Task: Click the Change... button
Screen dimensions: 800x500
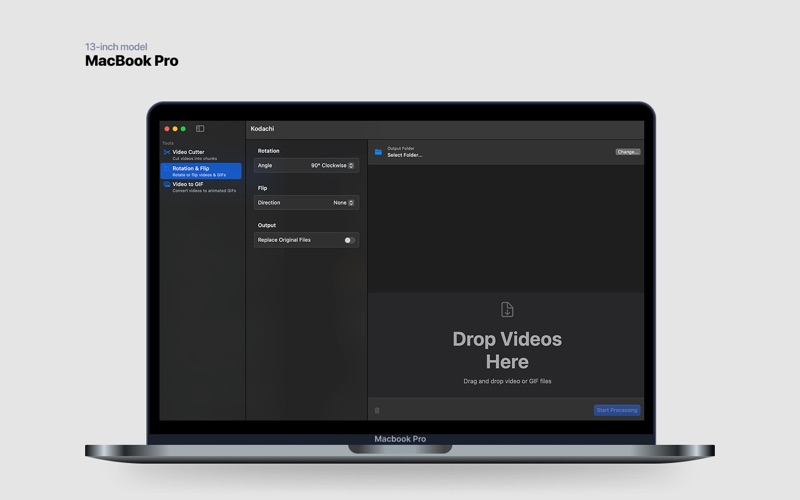Action: point(627,152)
